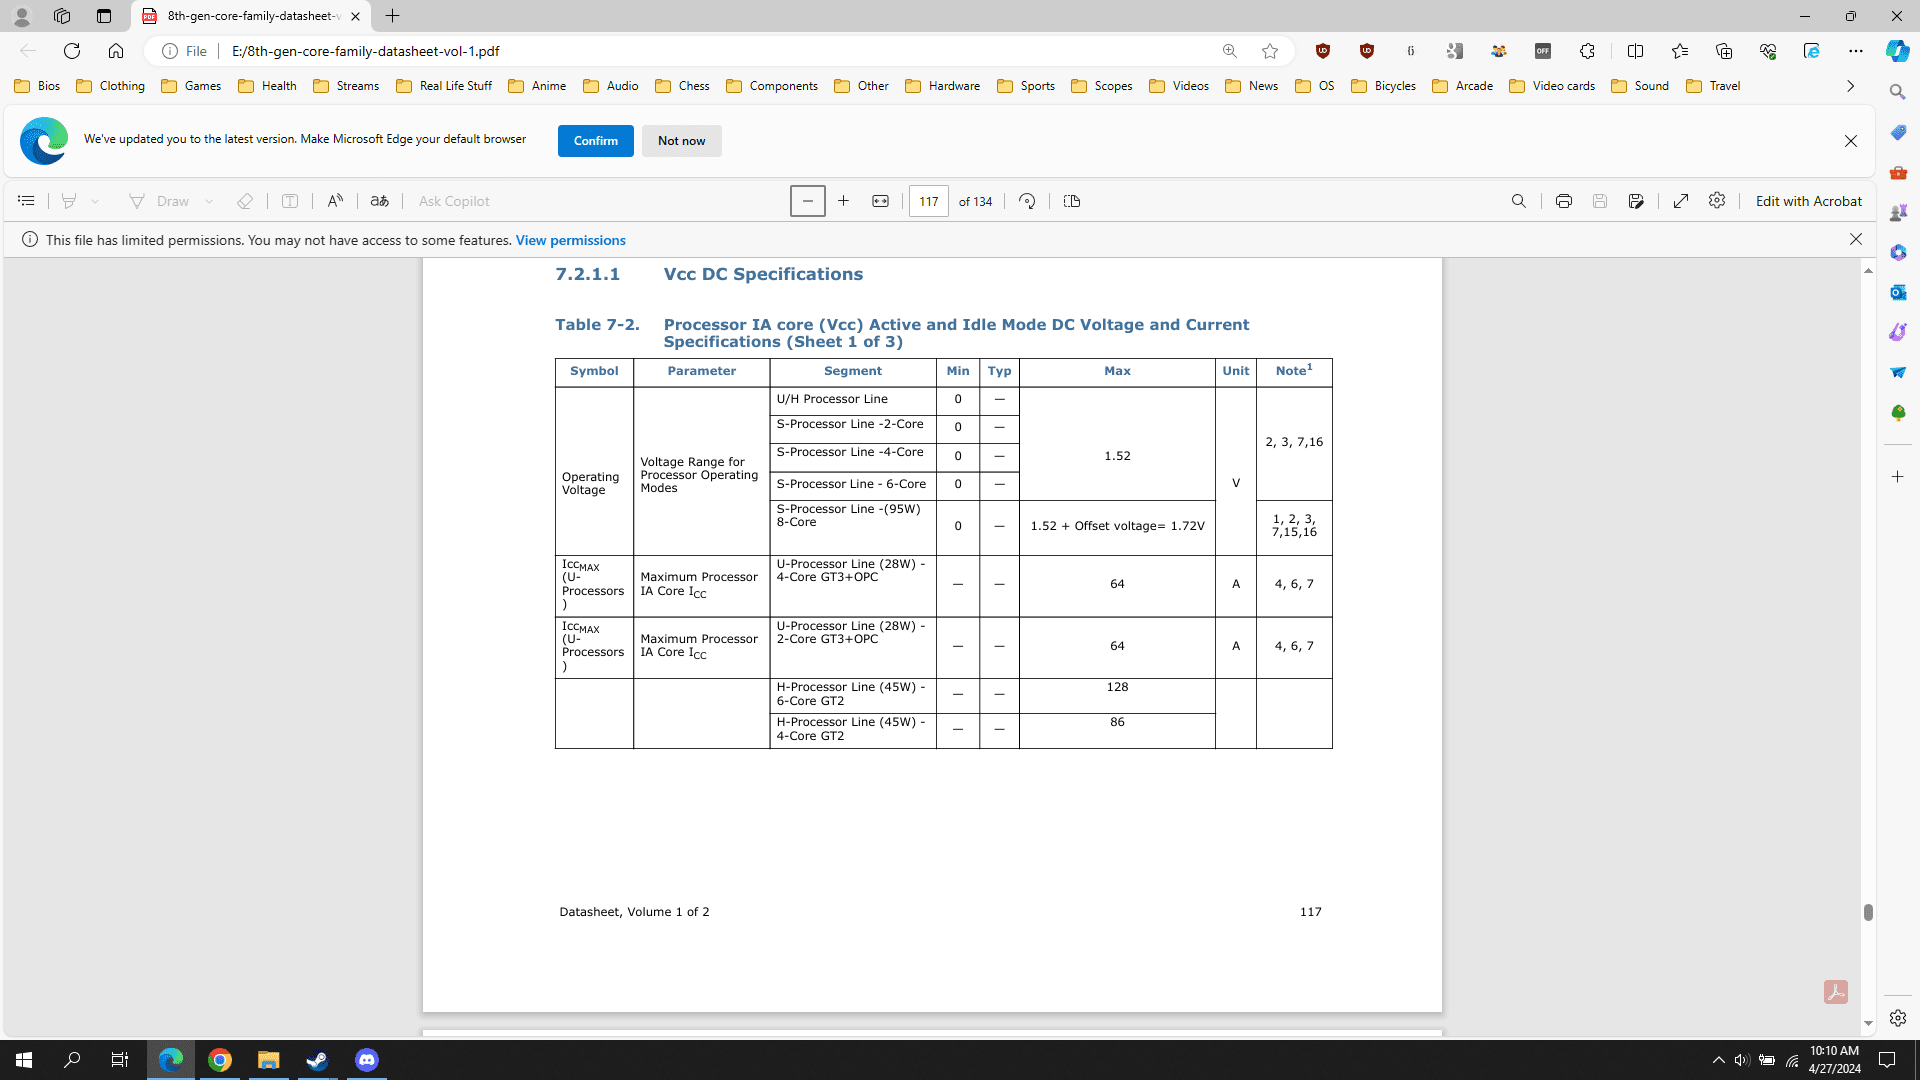Open the Favorites list
The height and width of the screenshot is (1080, 1920).
point(1680,51)
